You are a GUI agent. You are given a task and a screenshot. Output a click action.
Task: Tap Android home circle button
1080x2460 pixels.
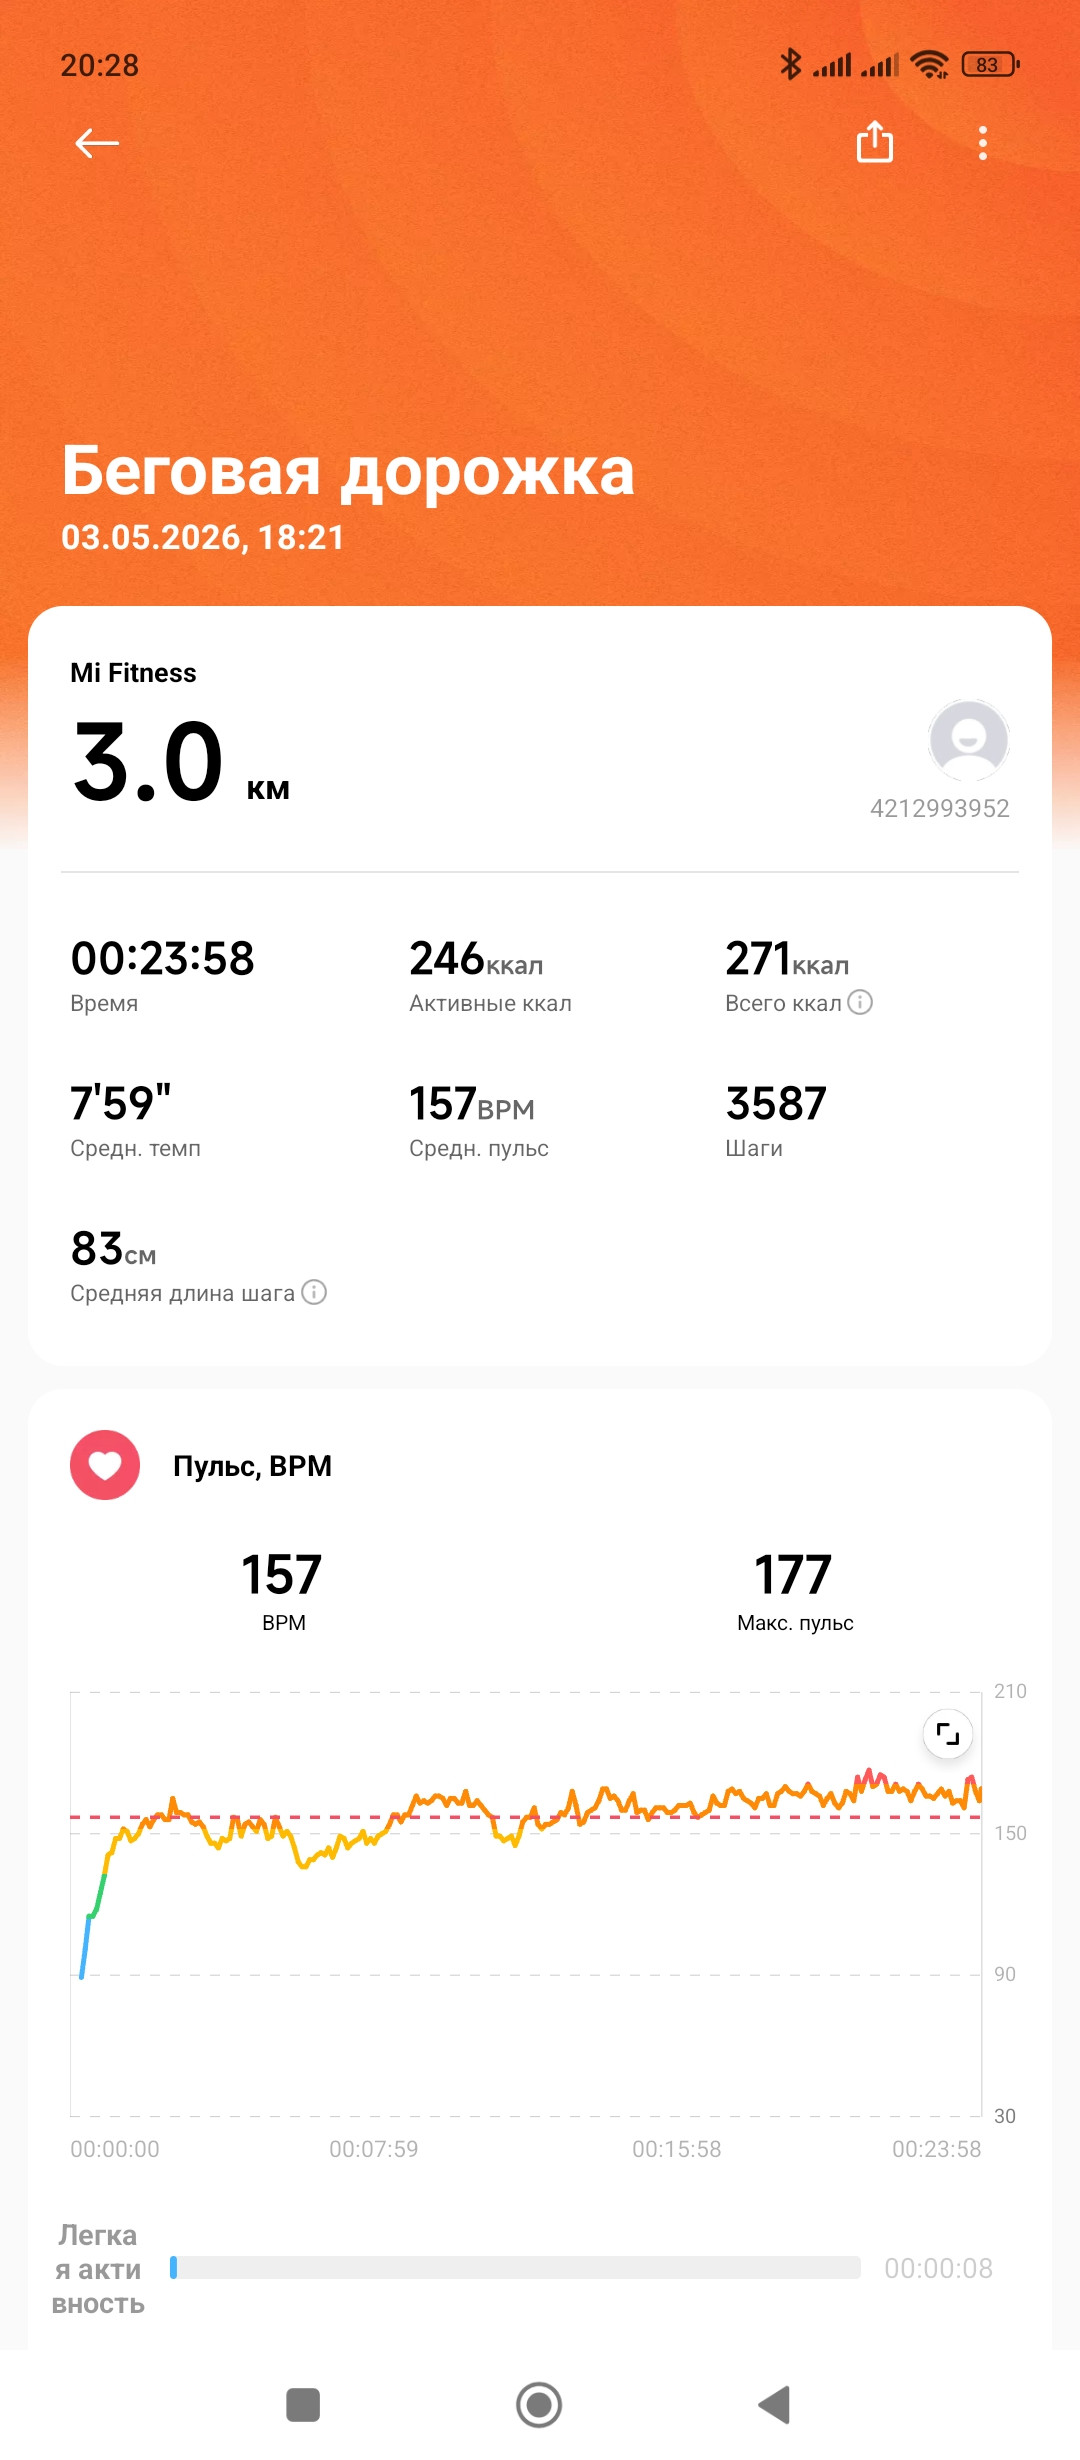[x=539, y=2405]
